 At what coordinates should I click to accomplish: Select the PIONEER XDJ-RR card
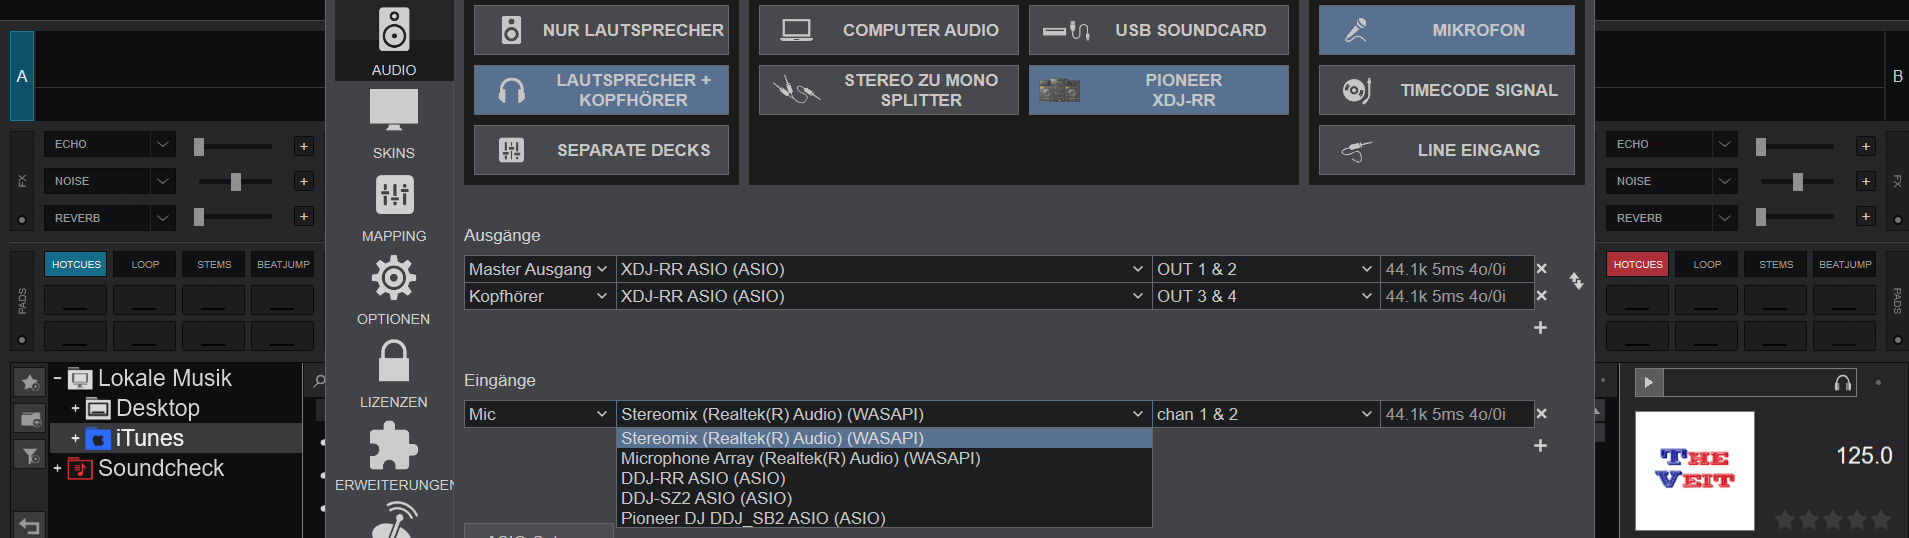[1158, 90]
